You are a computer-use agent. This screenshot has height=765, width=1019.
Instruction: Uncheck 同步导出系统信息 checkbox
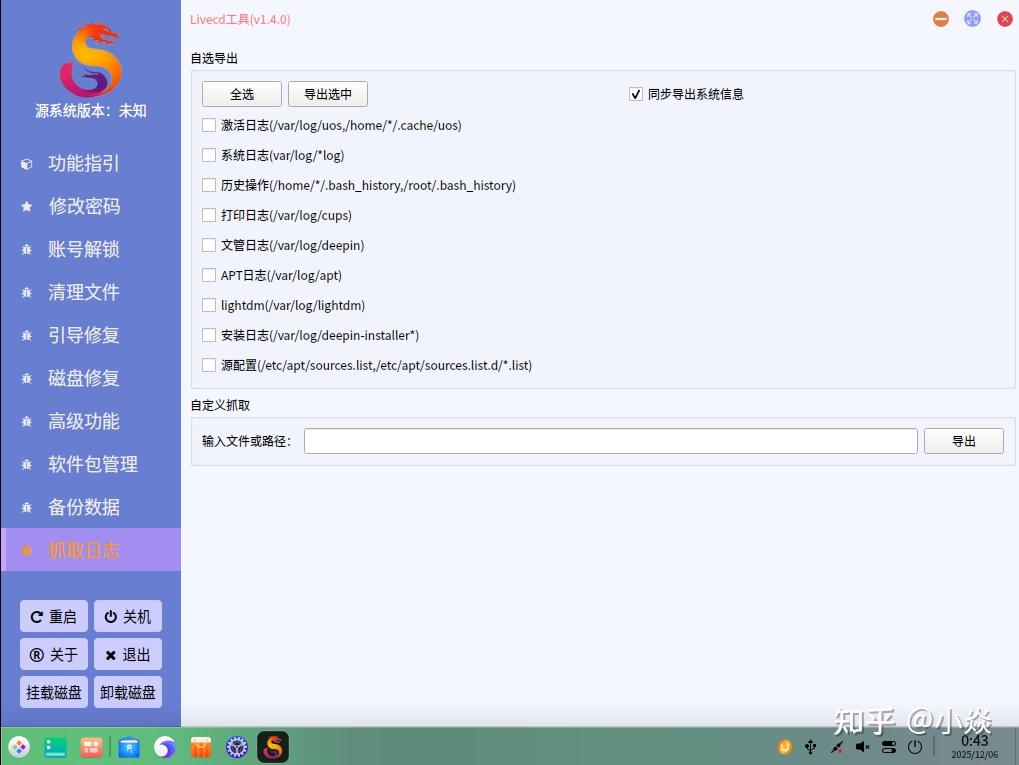pyautogui.click(x=635, y=94)
